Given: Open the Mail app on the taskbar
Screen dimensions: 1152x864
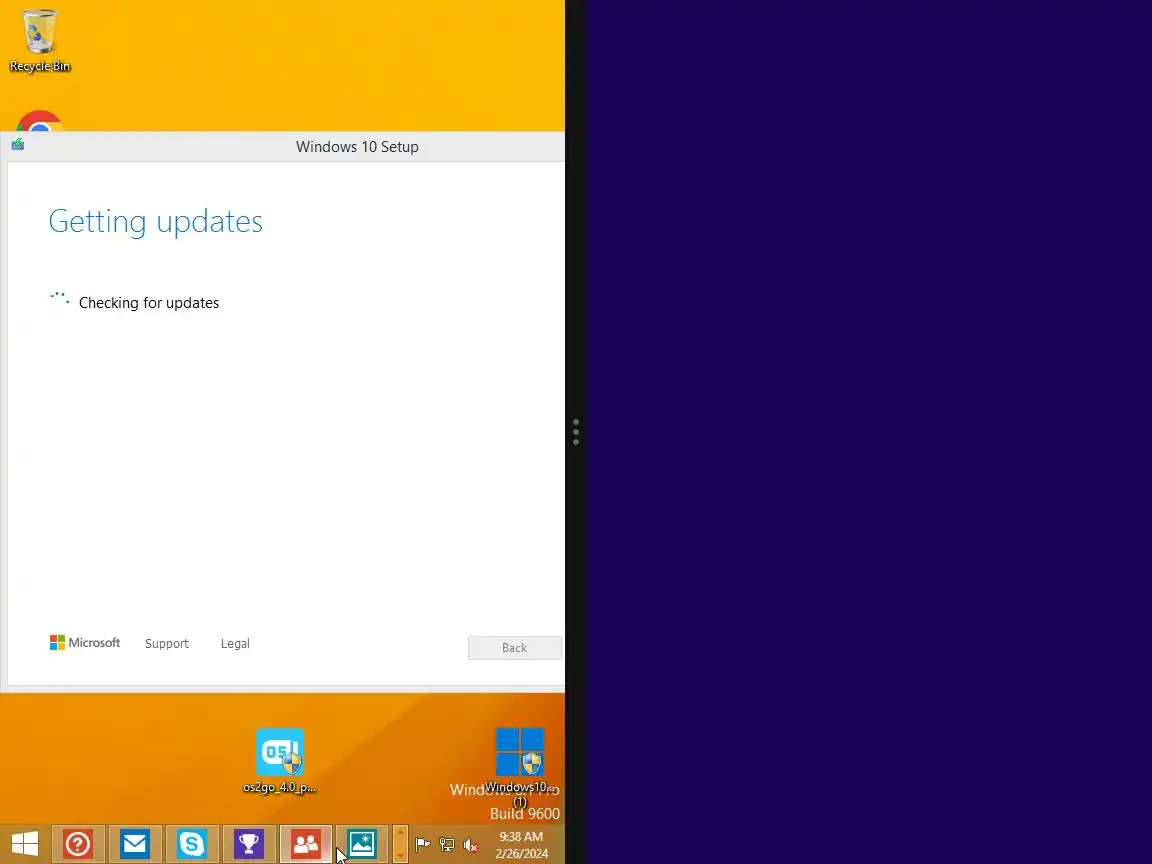Looking at the screenshot, I should (135, 844).
